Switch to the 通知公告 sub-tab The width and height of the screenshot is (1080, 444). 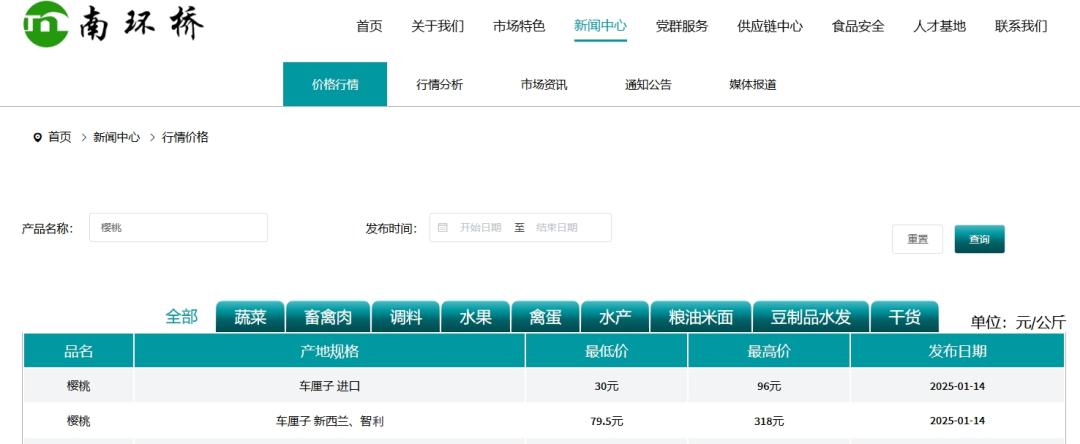[648, 85]
